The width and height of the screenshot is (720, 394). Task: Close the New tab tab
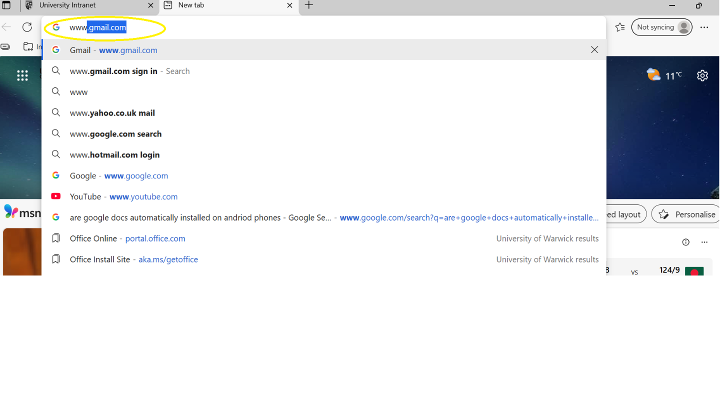[290, 6]
